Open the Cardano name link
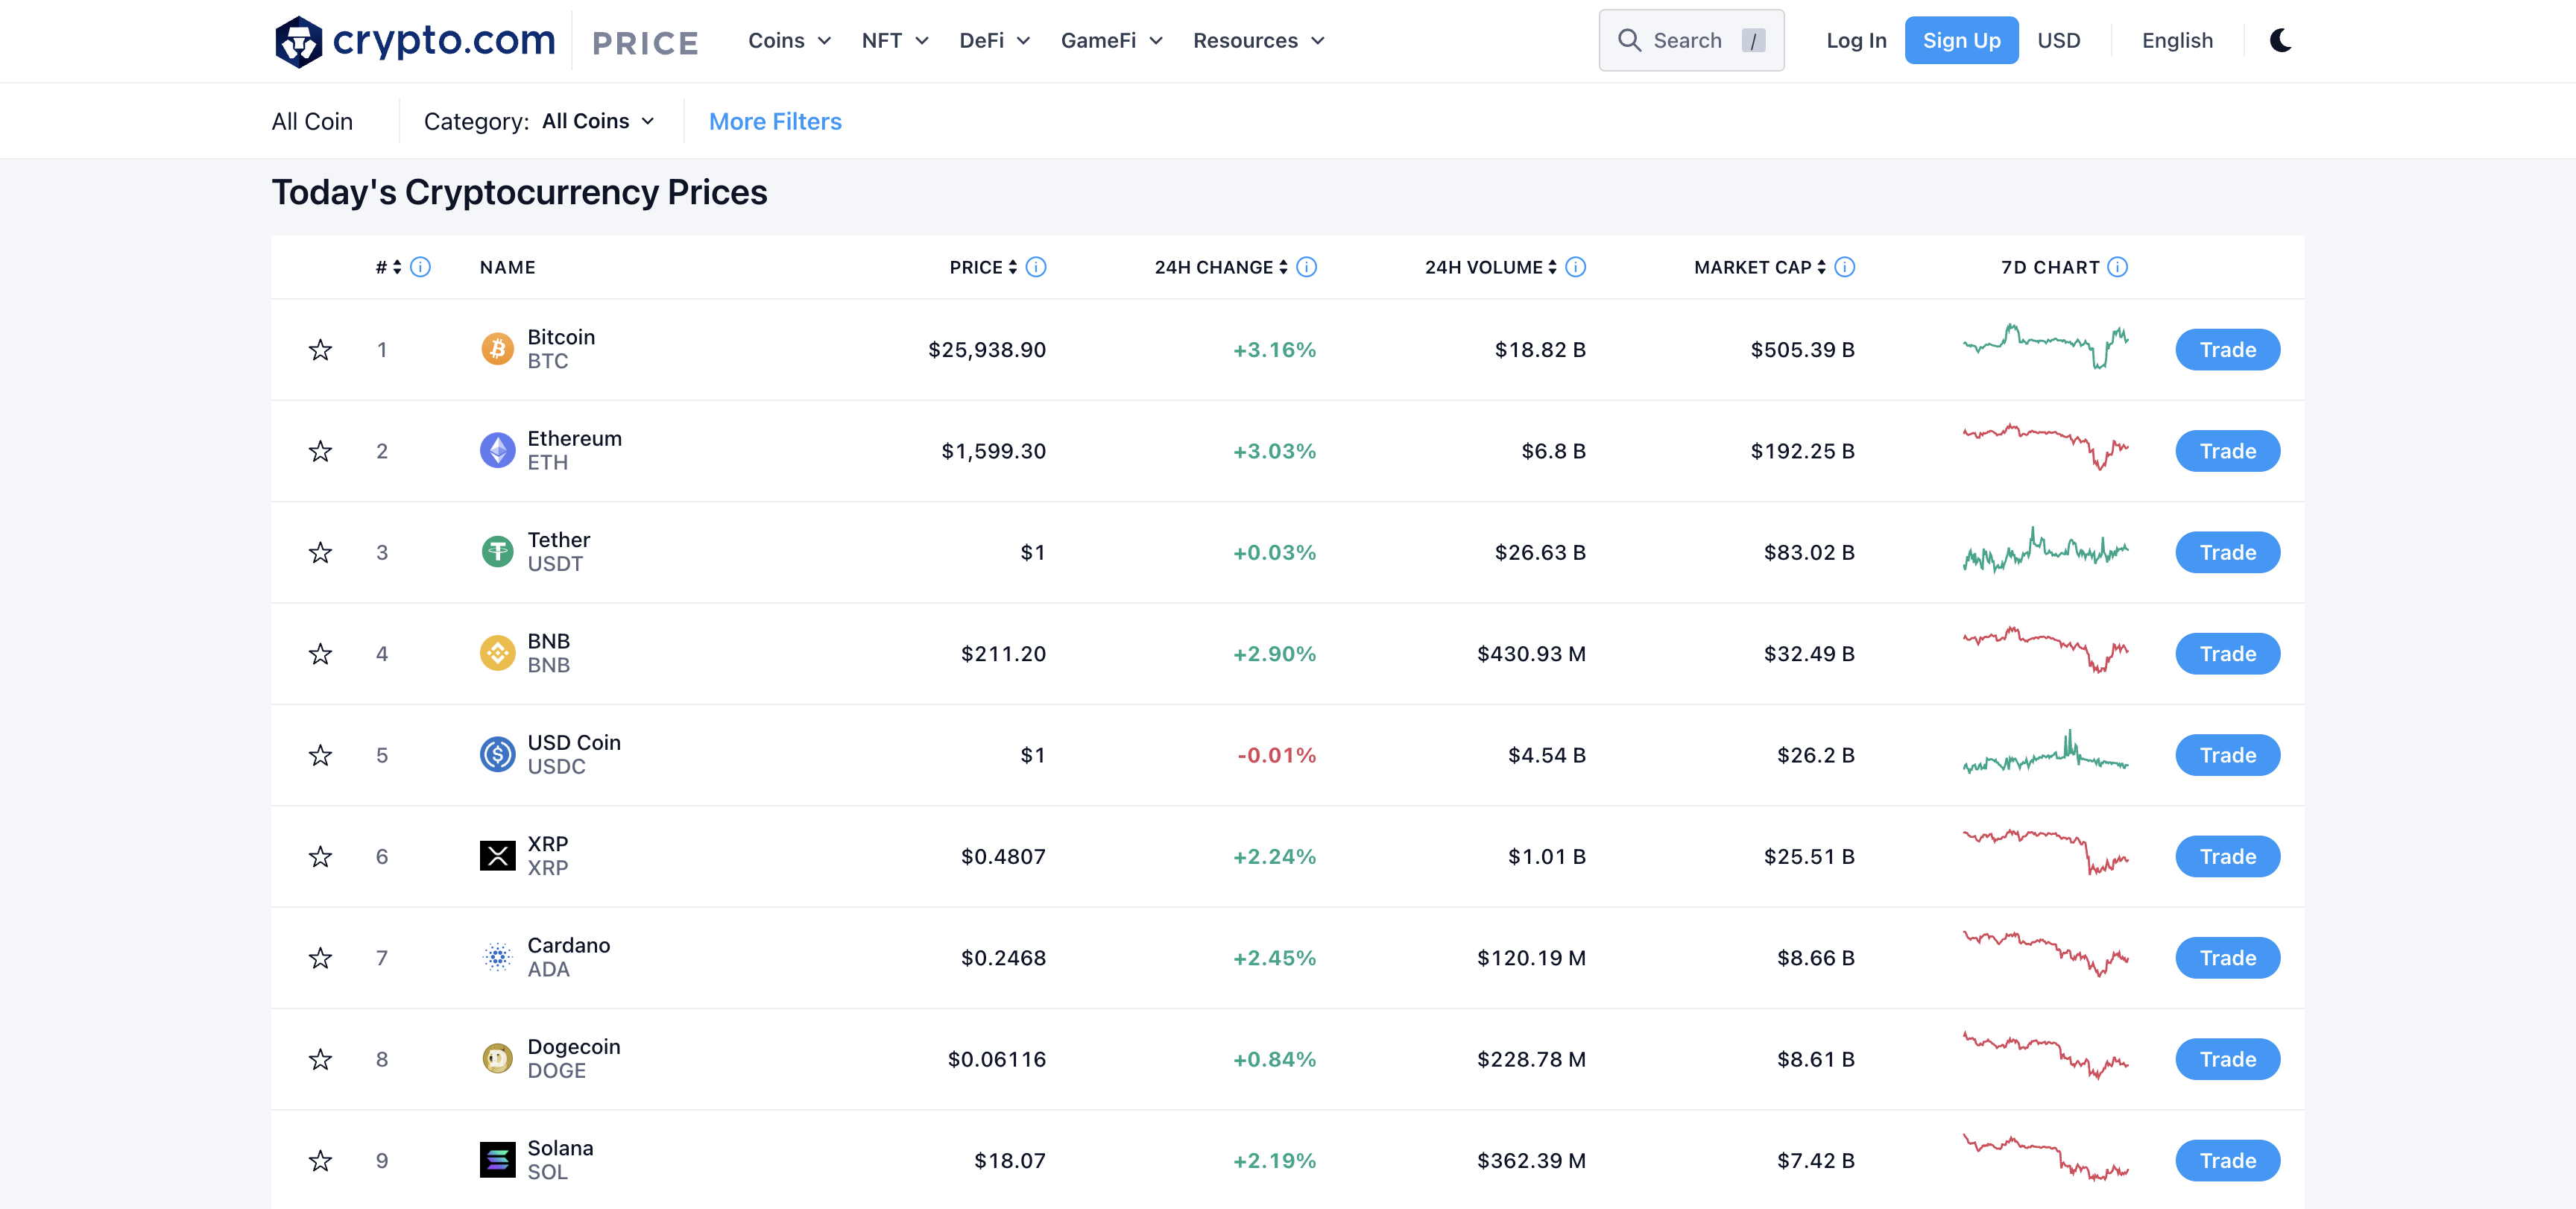Viewport: 2576px width, 1209px height. click(x=568, y=945)
